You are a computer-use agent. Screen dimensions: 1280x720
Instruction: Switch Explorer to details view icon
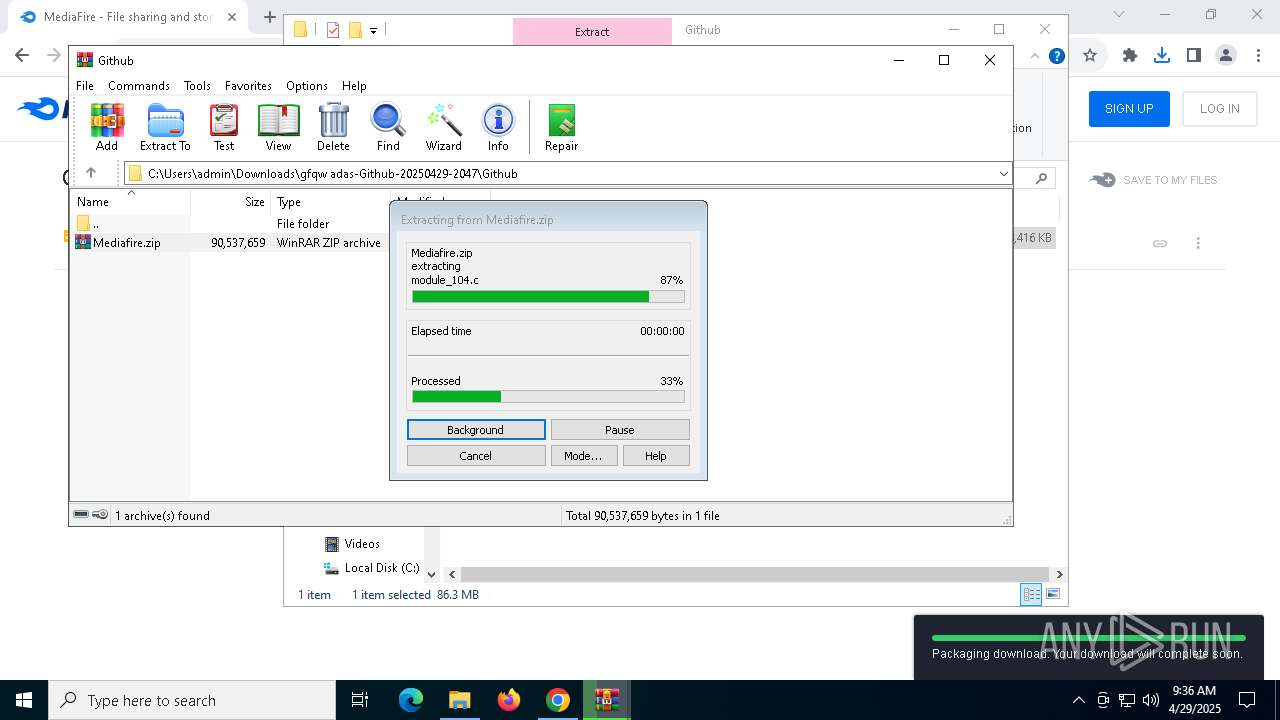pos(1031,594)
